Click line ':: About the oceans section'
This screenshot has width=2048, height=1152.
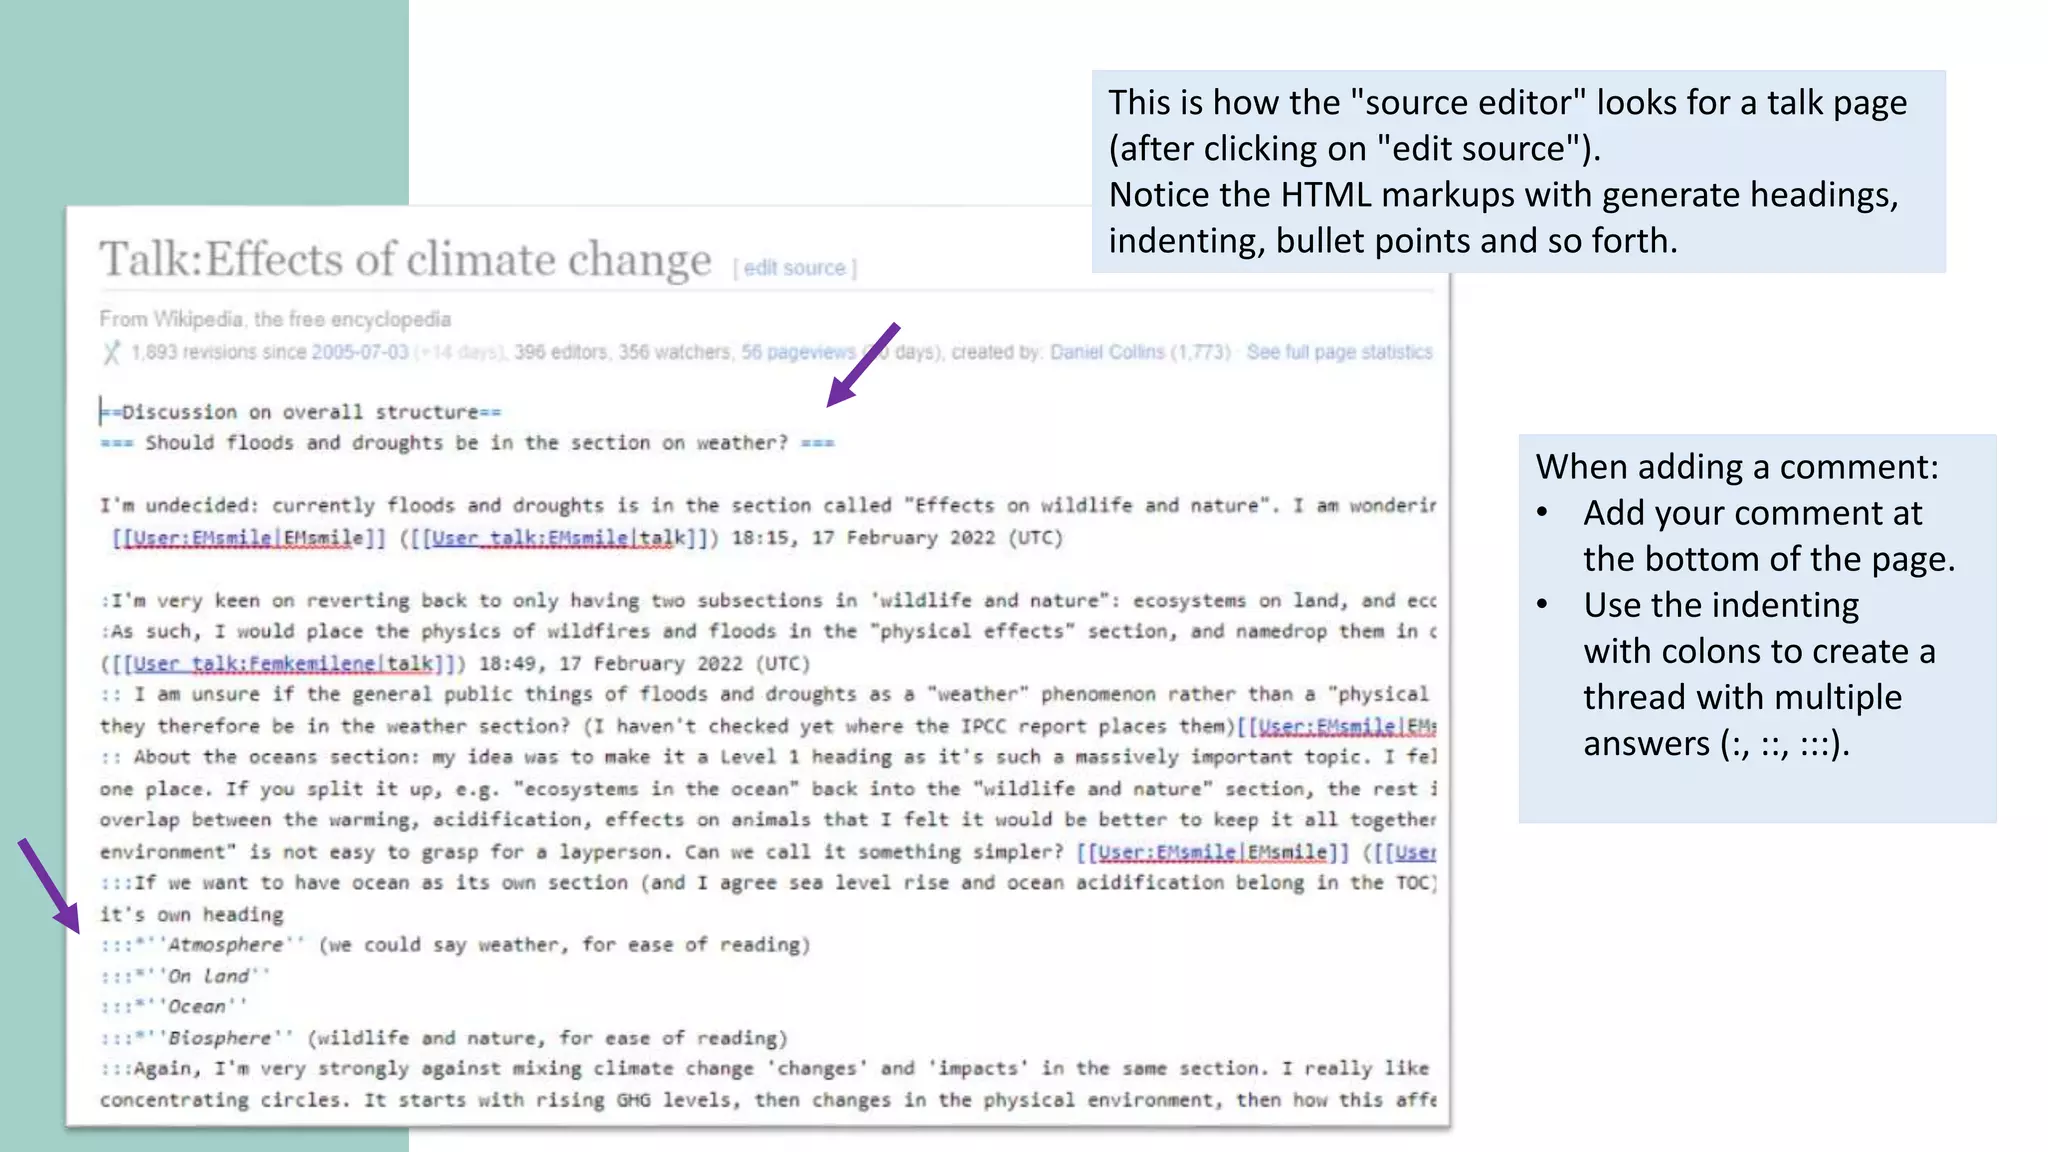[x=767, y=758]
